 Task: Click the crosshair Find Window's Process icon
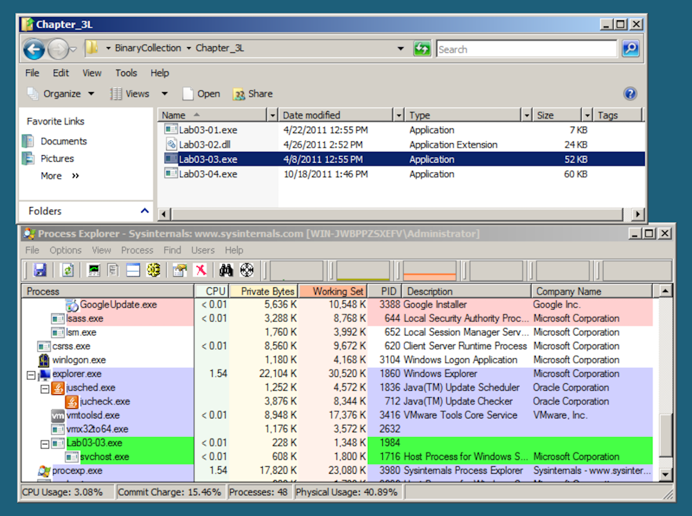[247, 270]
